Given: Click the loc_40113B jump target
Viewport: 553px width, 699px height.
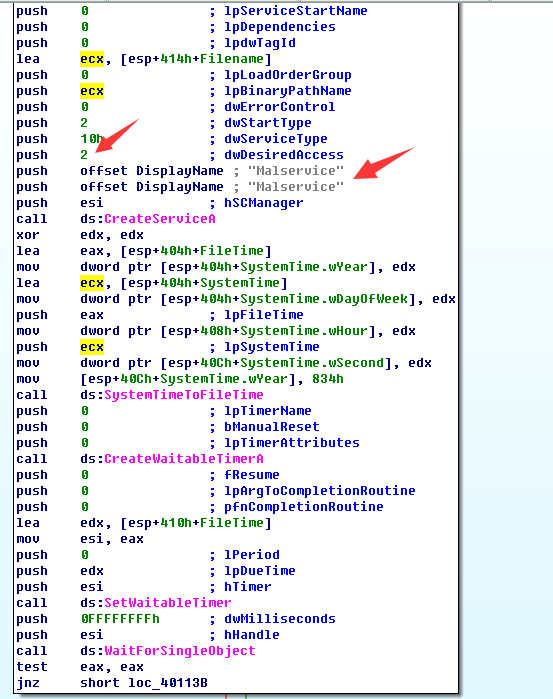Looking at the screenshot, I should pyautogui.click(x=168, y=683).
